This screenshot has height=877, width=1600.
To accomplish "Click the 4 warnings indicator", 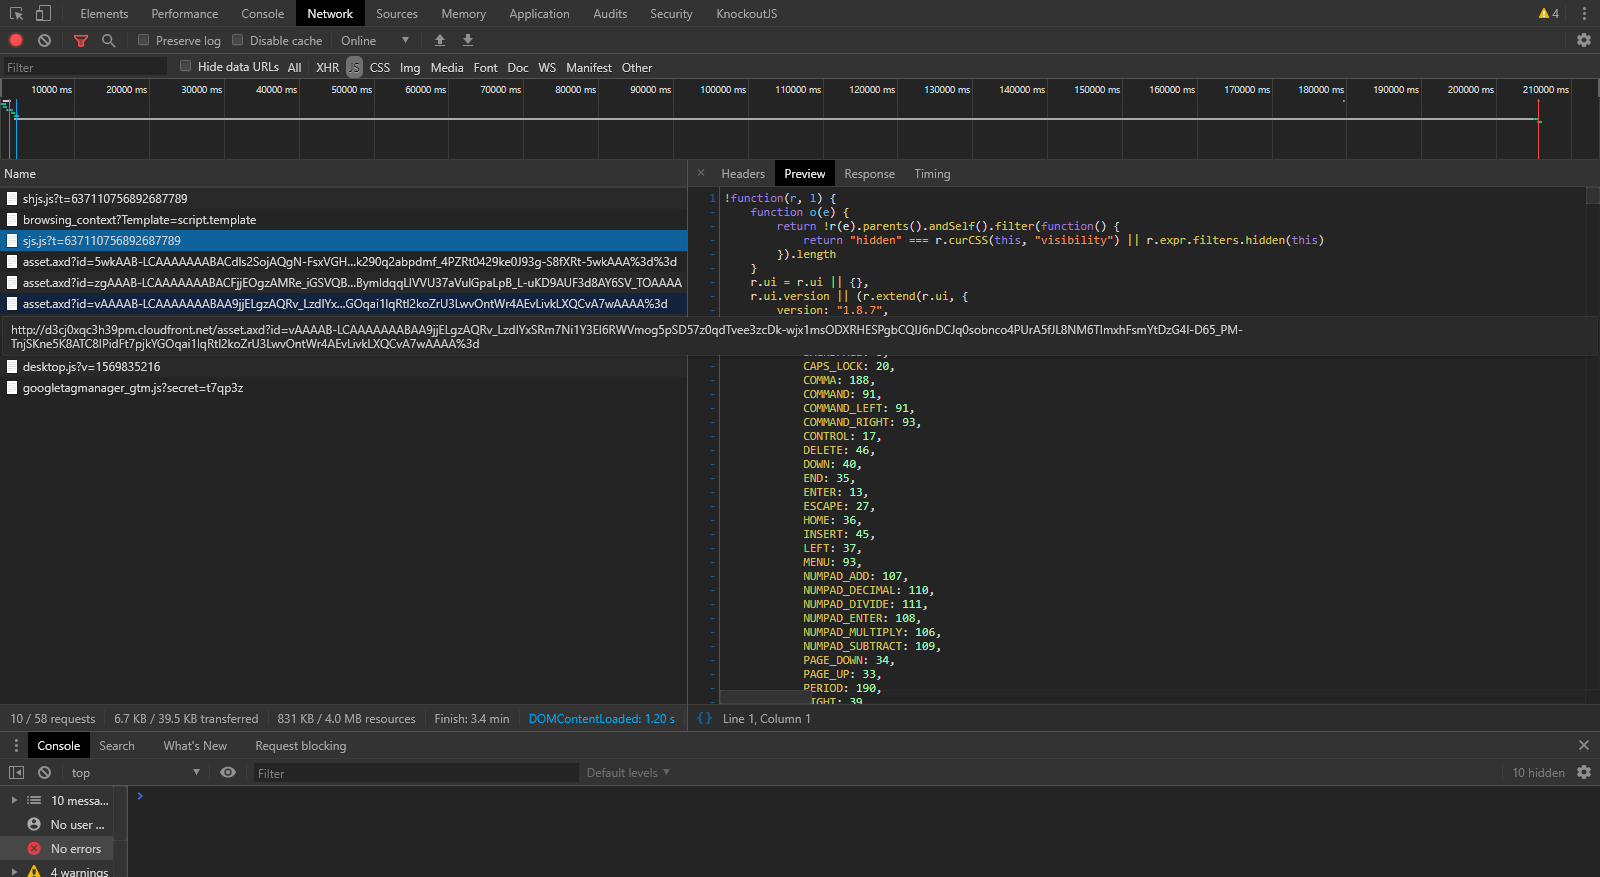I will [1549, 14].
